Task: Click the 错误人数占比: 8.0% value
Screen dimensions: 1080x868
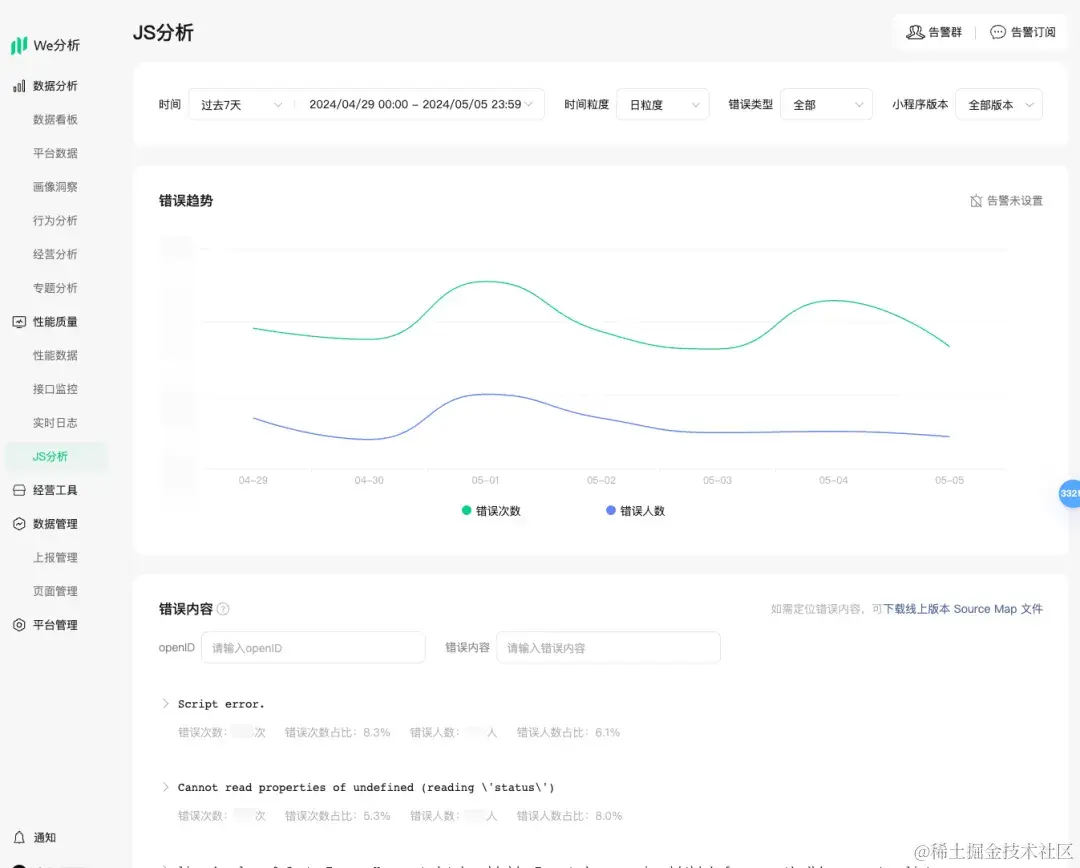Action: click(x=569, y=816)
